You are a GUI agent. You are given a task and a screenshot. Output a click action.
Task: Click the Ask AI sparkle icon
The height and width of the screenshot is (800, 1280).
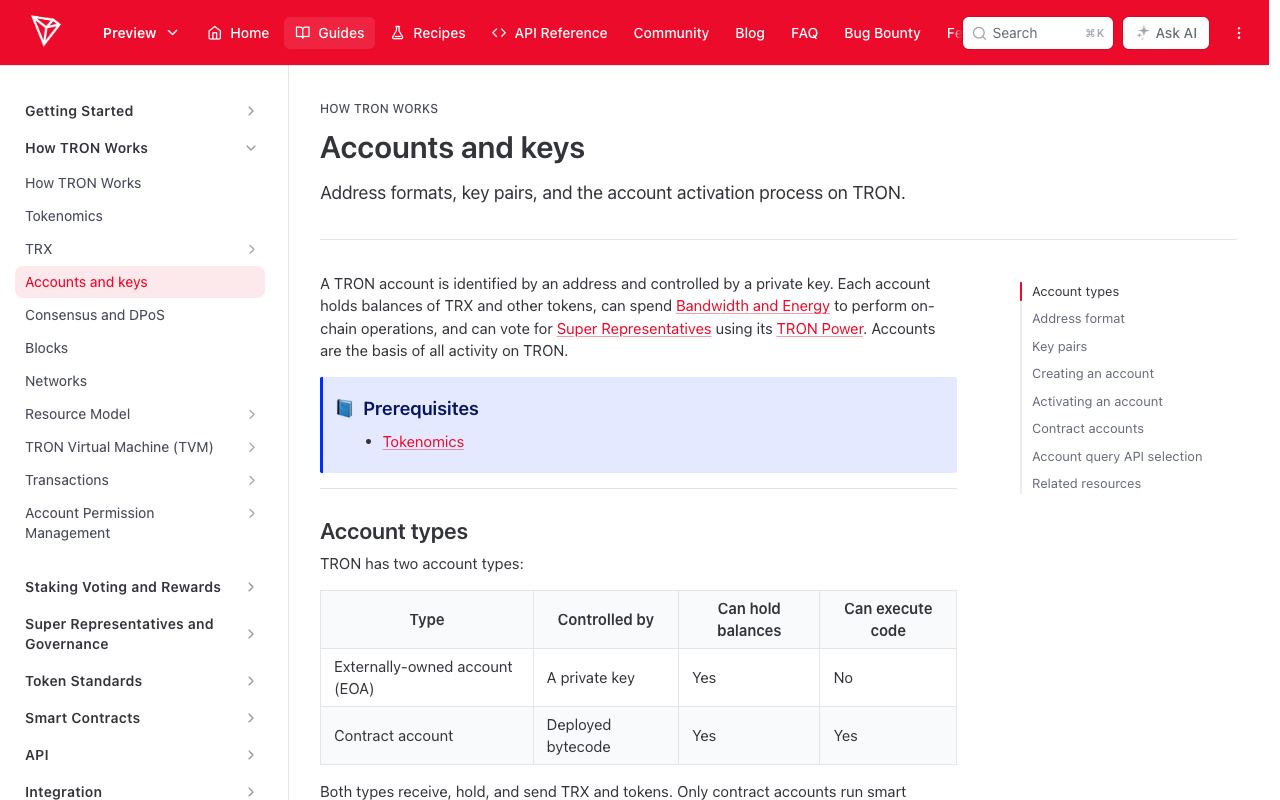pos(1143,33)
